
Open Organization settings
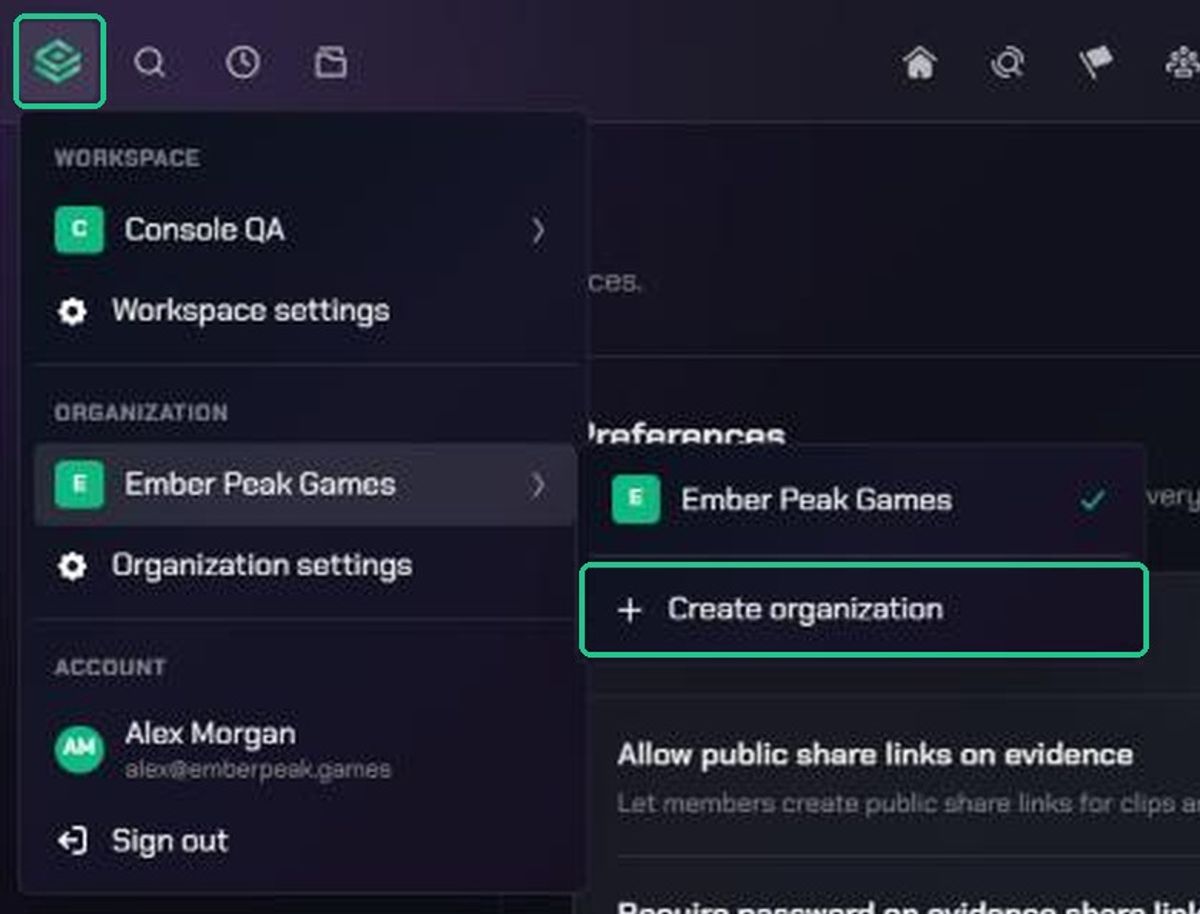point(303,566)
